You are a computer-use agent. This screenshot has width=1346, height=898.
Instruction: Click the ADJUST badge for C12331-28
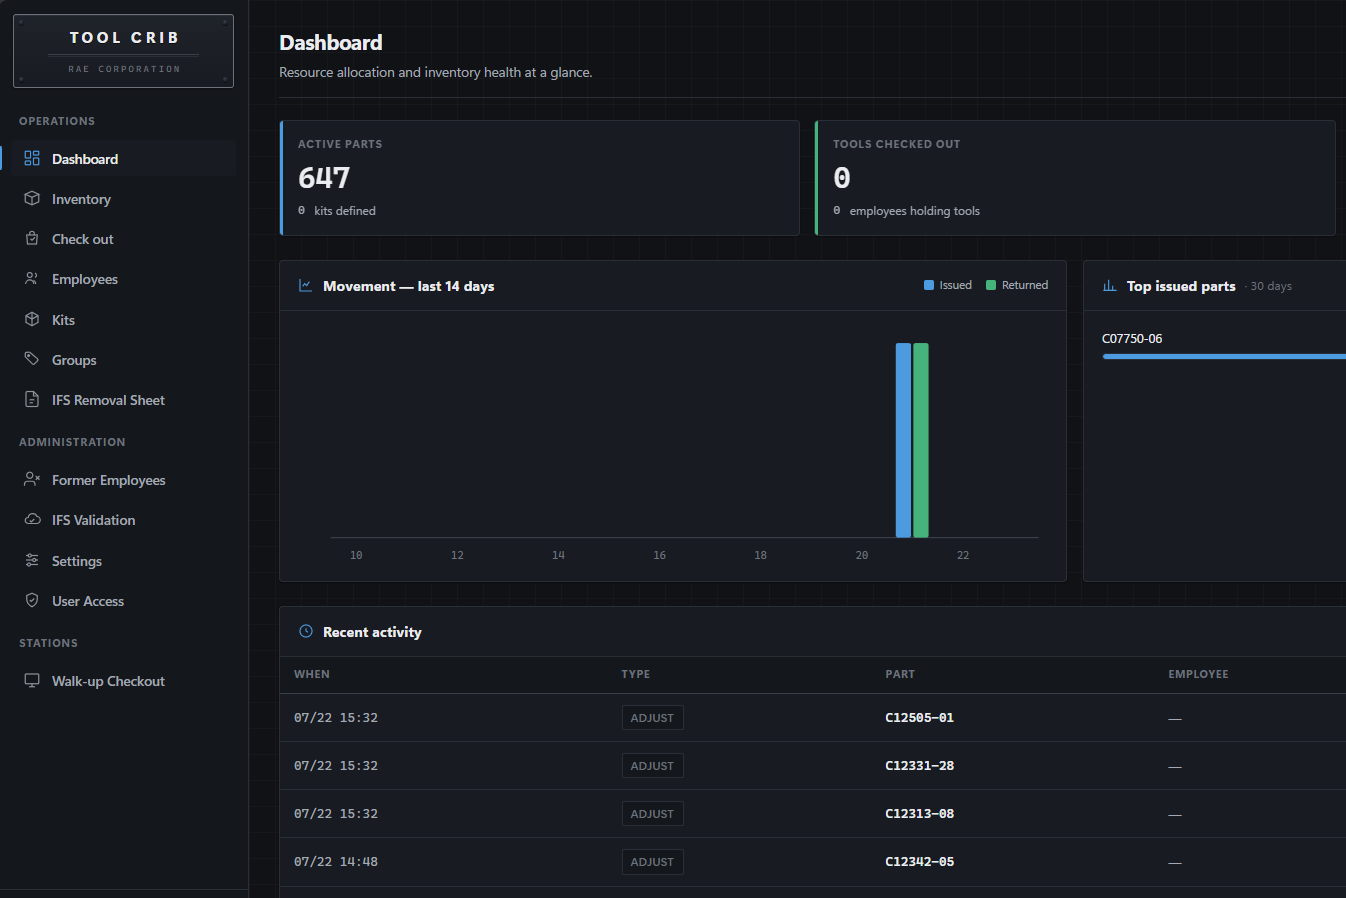coord(652,766)
